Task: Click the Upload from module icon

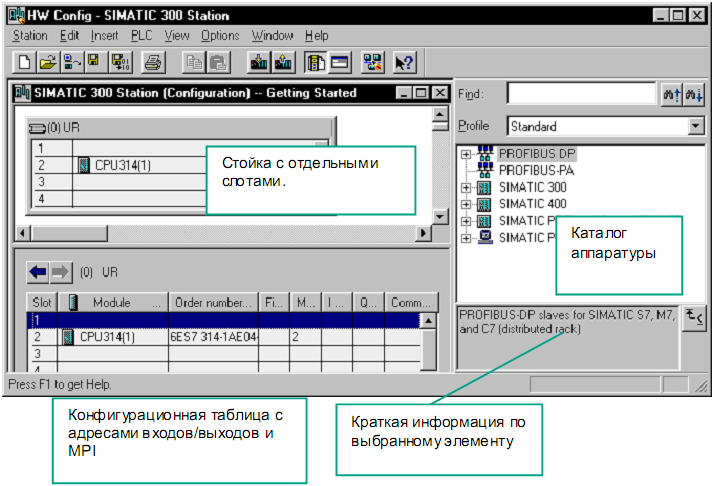Action: coord(283,62)
